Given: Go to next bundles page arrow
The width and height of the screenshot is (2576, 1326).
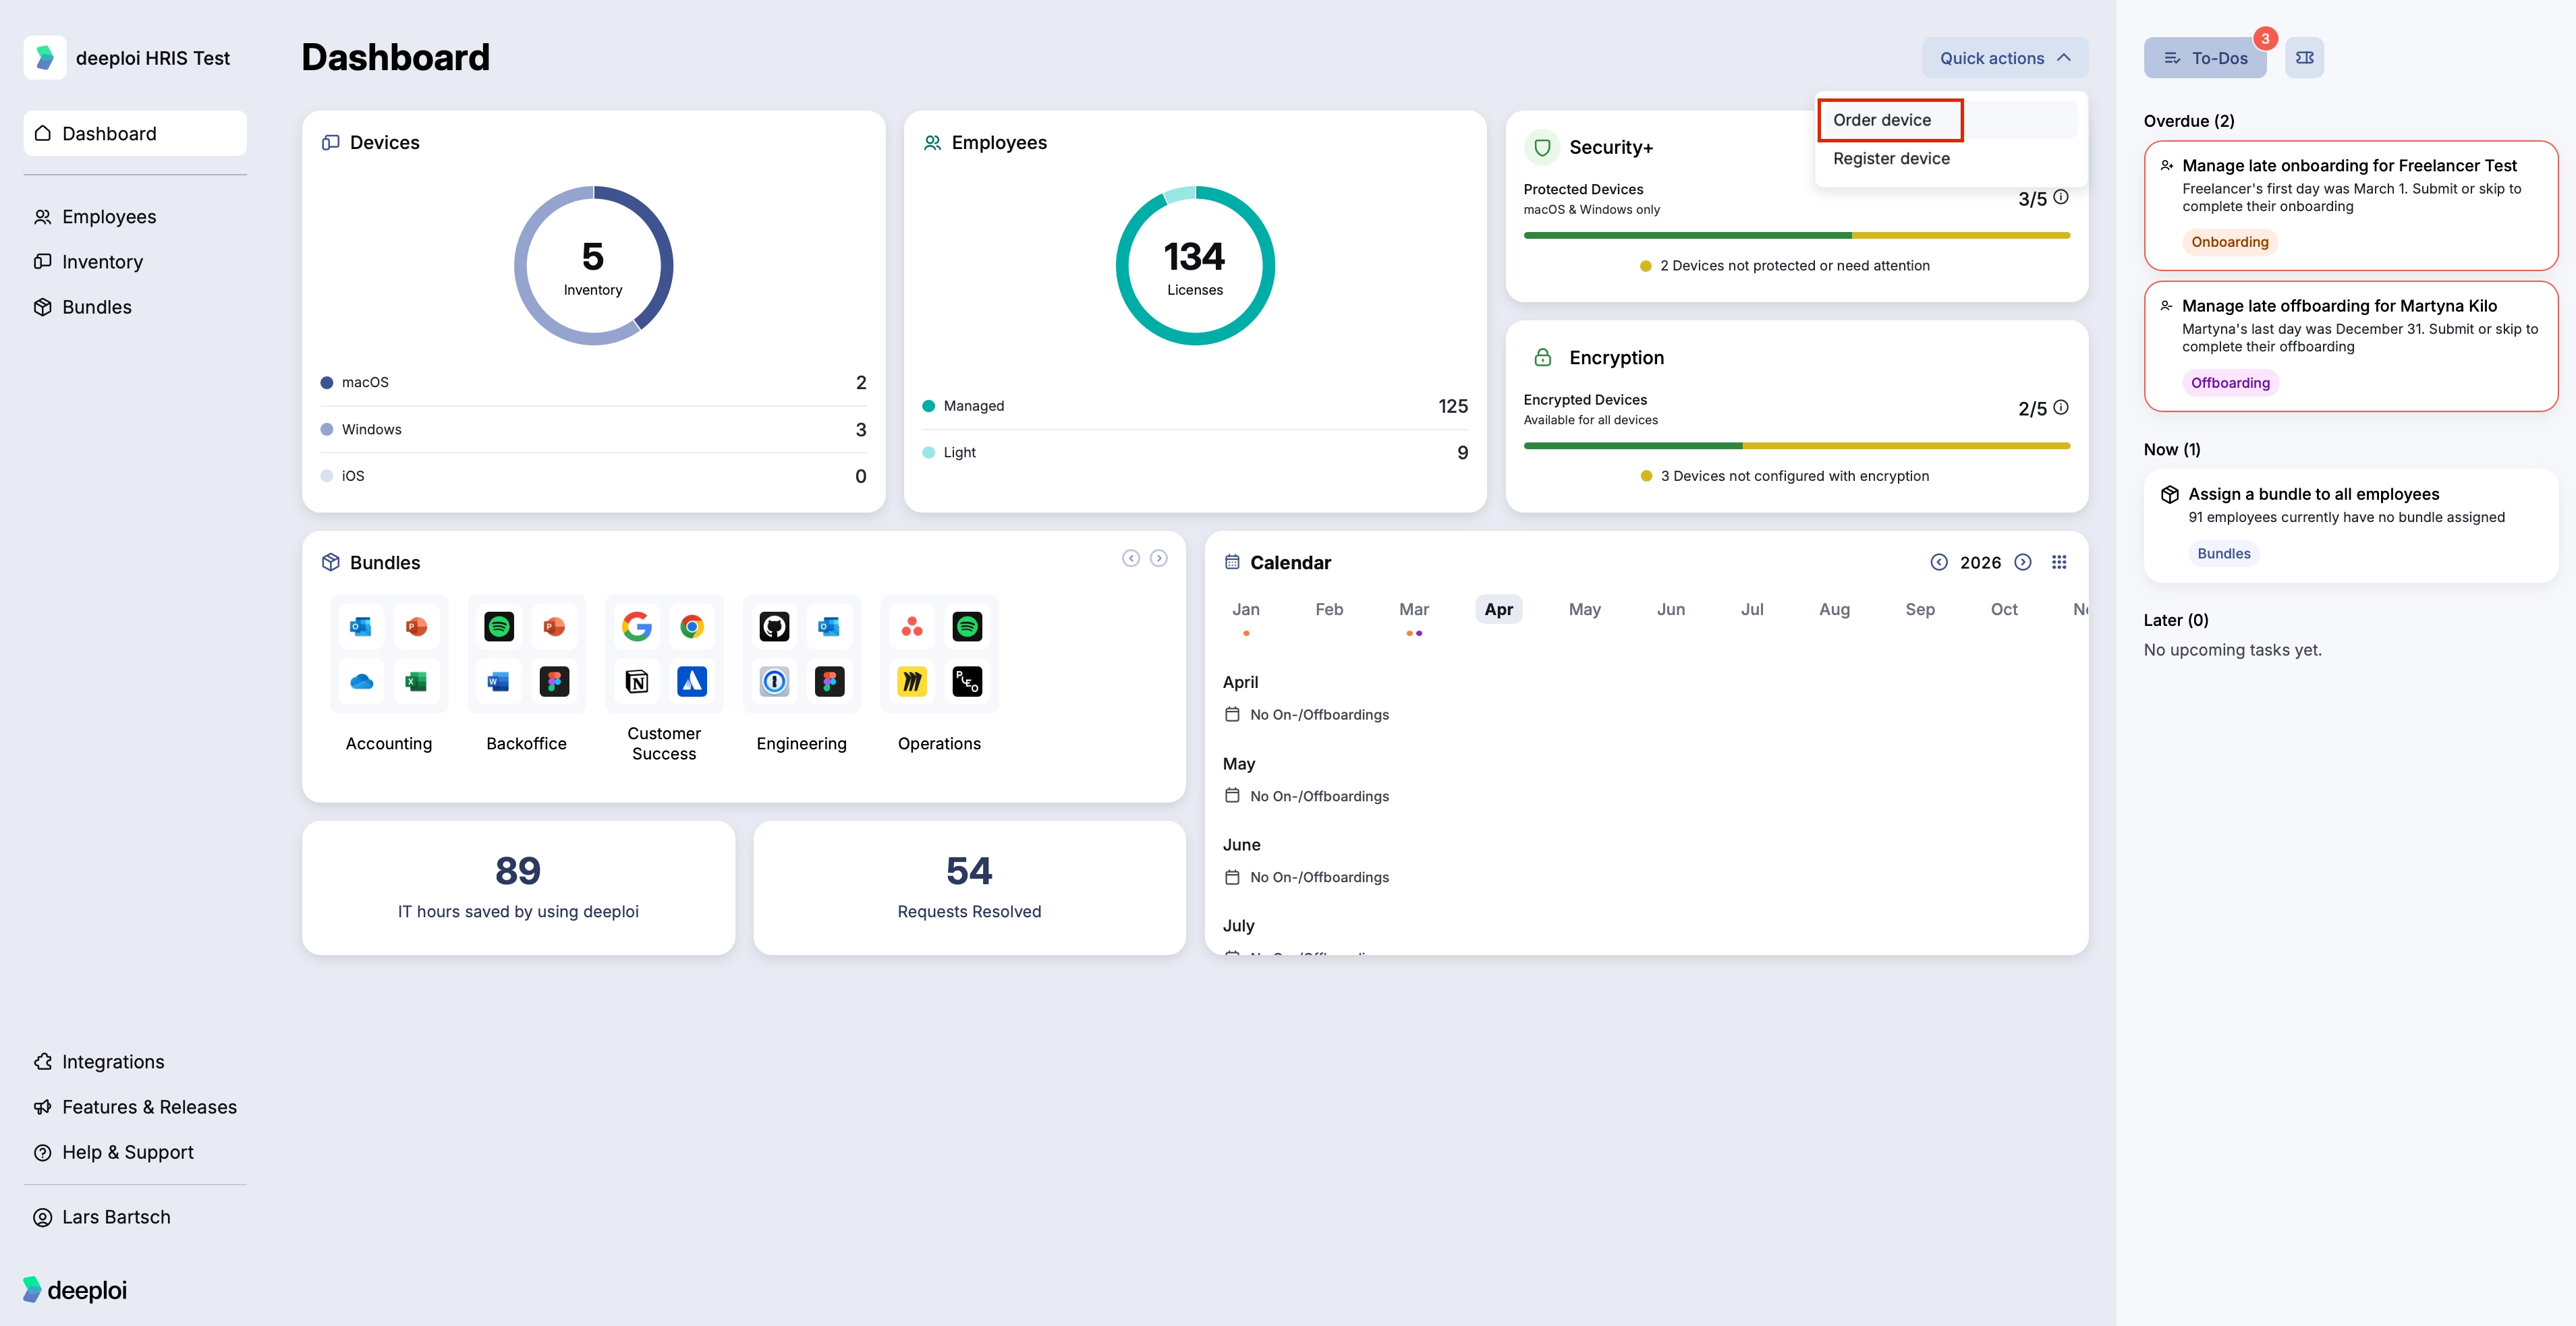Looking at the screenshot, I should pyautogui.click(x=1159, y=559).
